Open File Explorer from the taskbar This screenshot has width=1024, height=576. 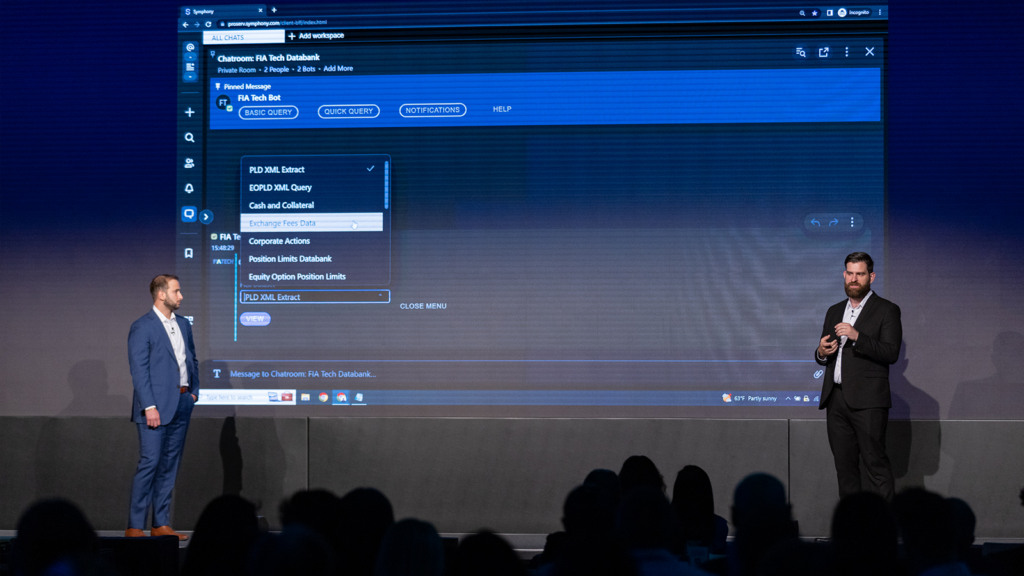(305, 397)
